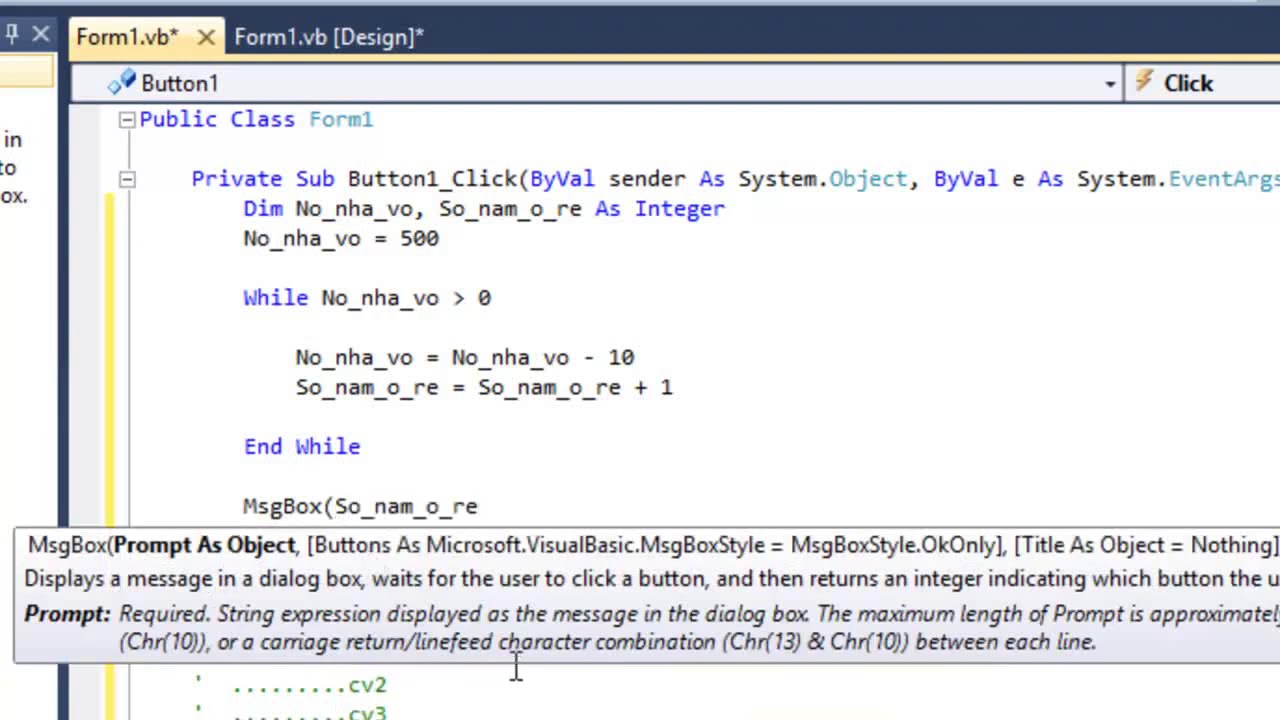Click the line 'No_nha_vo = 500'
The height and width of the screenshot is (720, 1280).
(x=341, y=239)
